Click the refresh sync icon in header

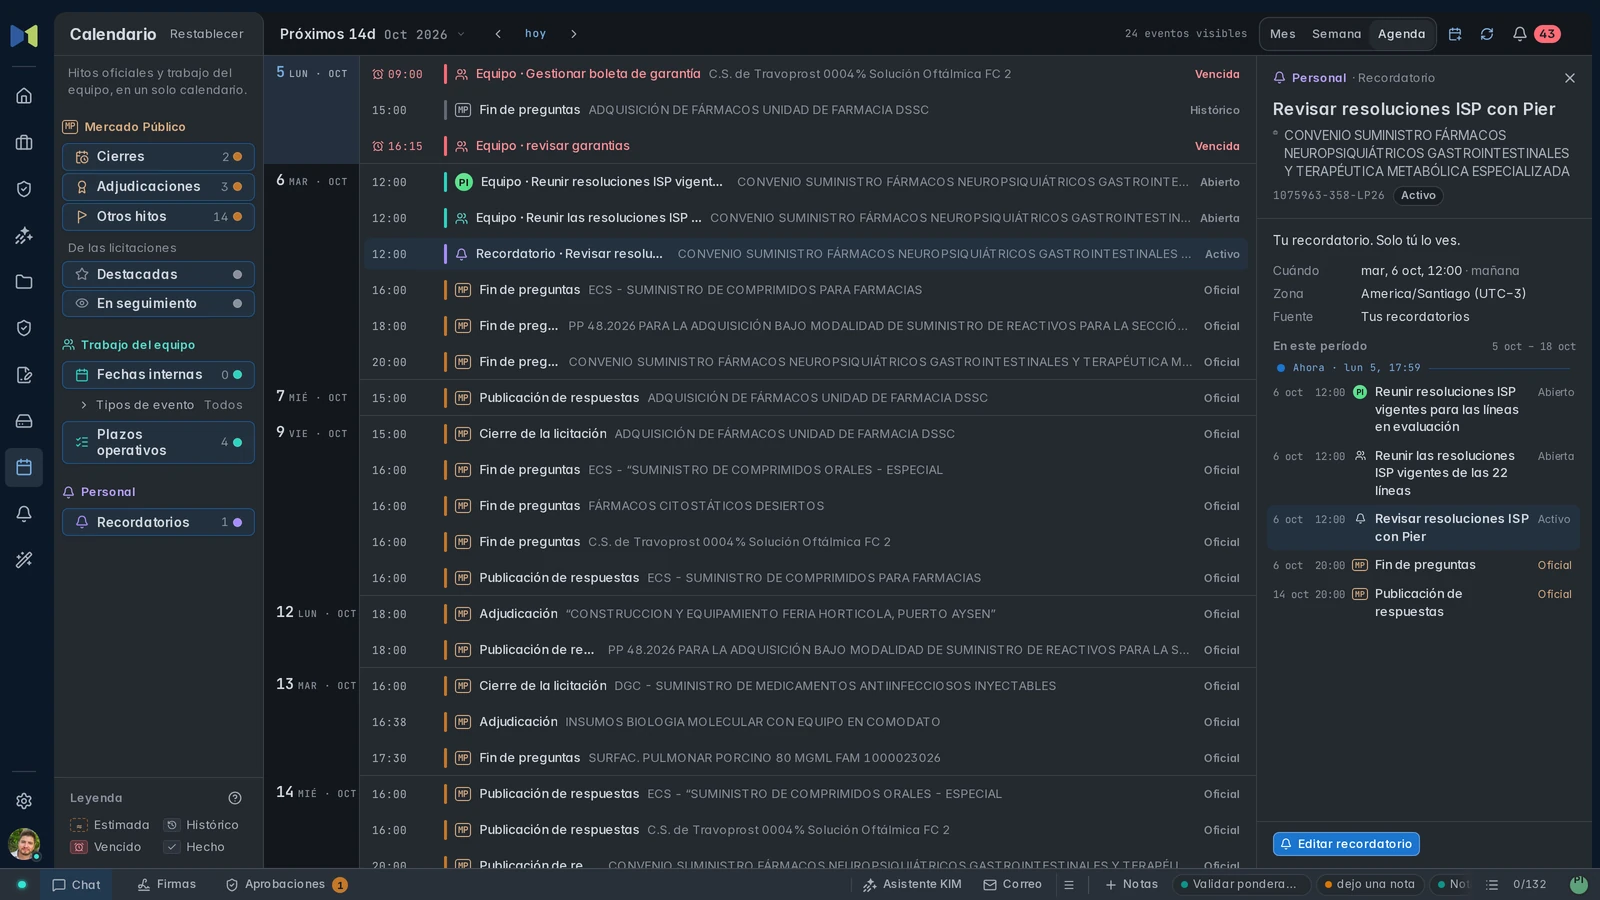click(x=1487, y=34)
